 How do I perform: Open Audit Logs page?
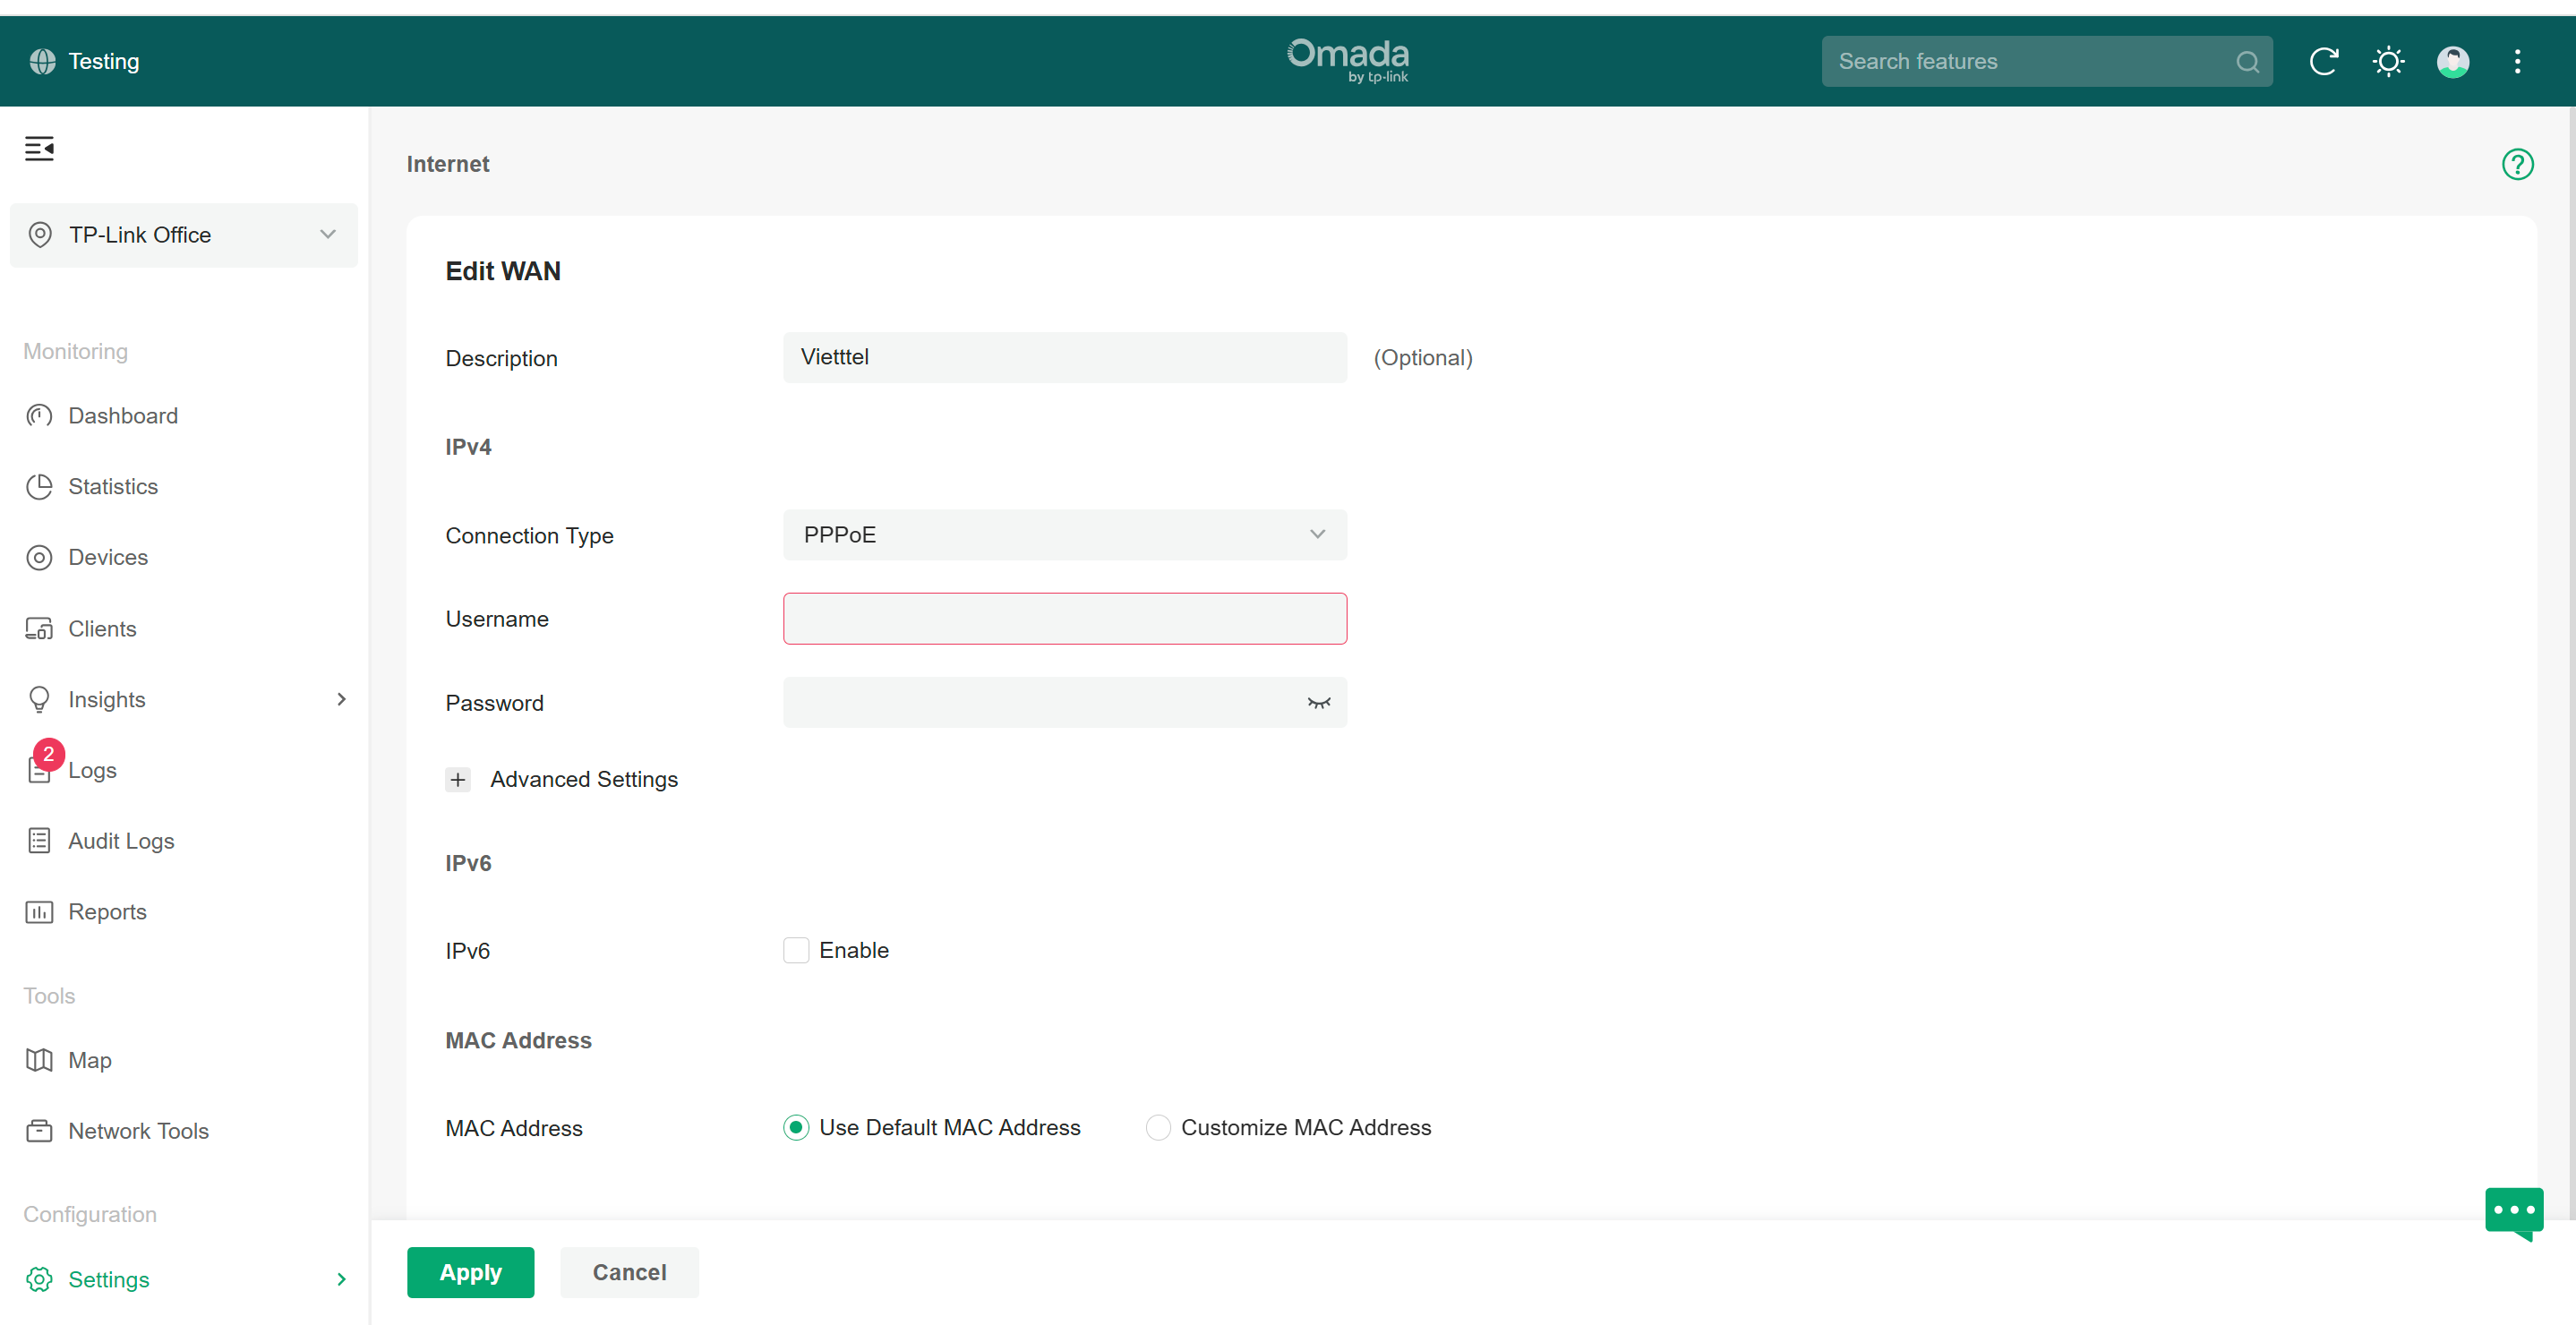click(121, 841)
